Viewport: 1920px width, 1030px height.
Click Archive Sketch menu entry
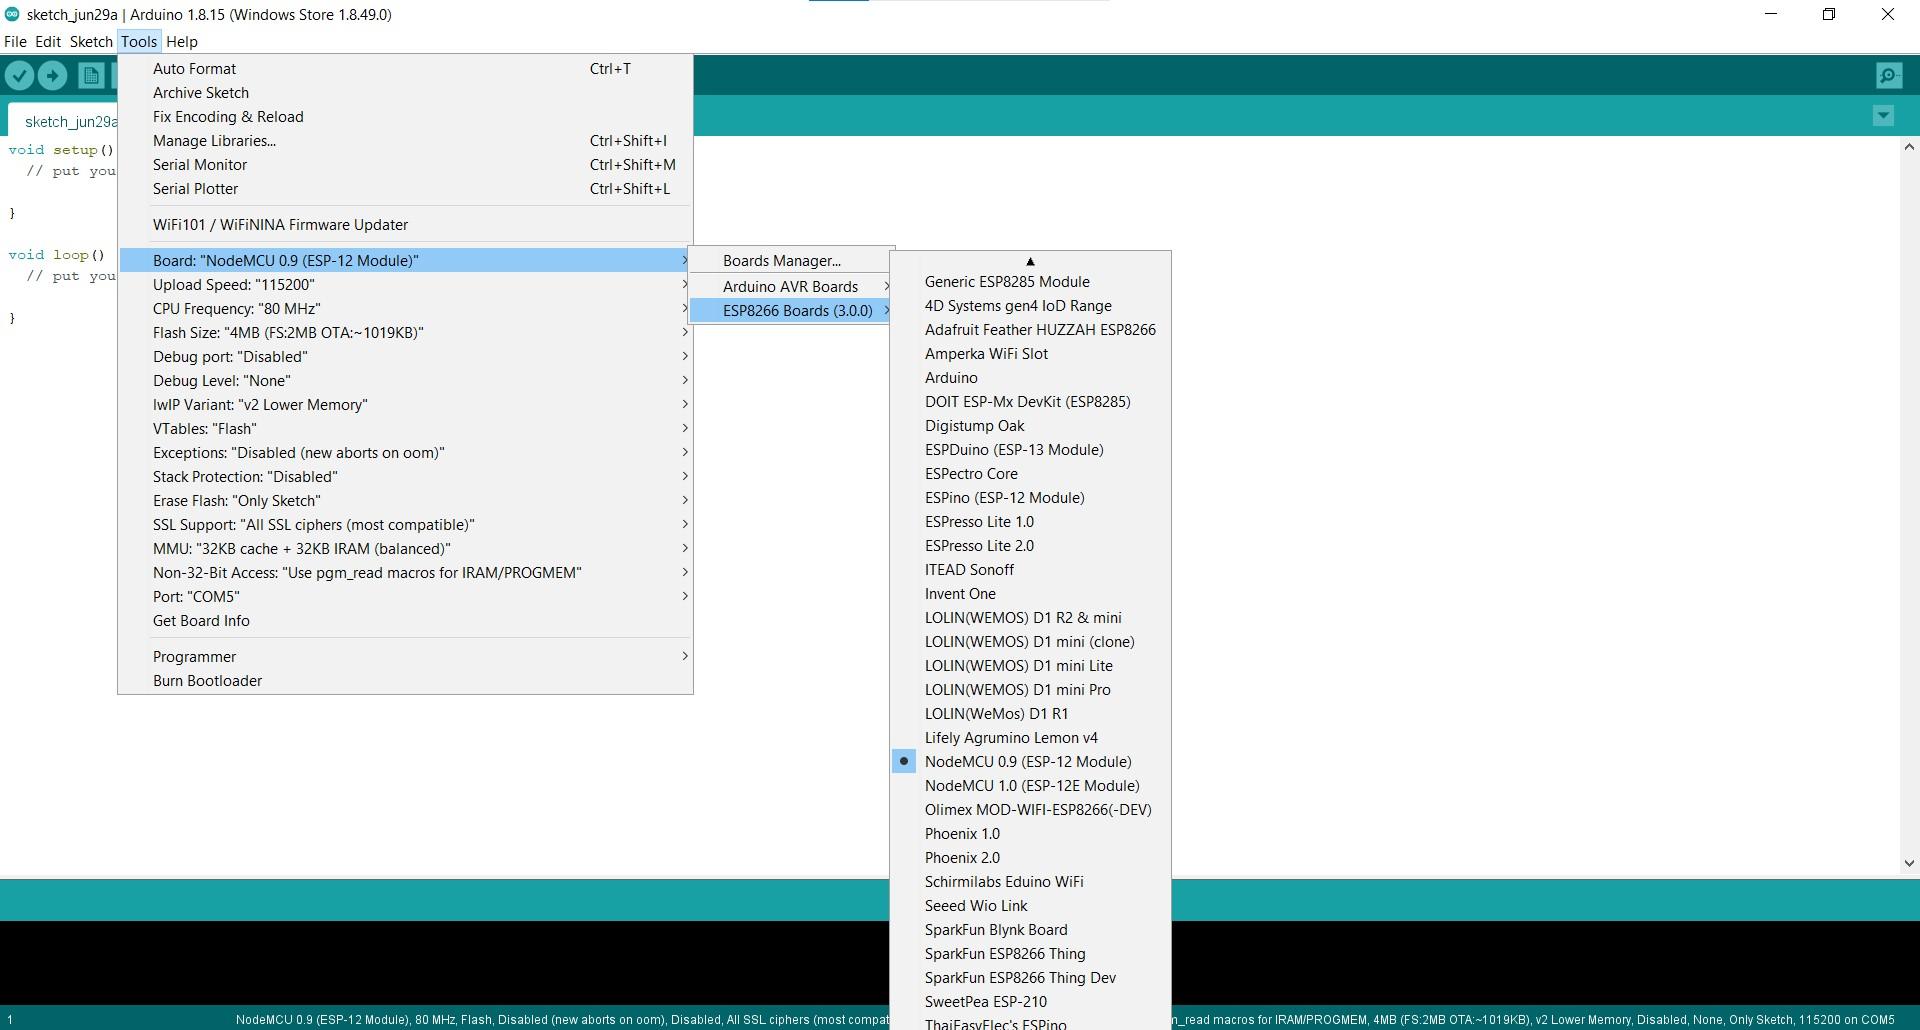click(405, 93)
